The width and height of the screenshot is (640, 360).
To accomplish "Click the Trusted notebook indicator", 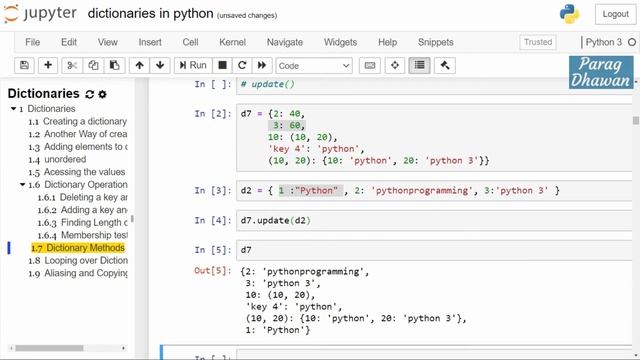I will coord(538,42).
